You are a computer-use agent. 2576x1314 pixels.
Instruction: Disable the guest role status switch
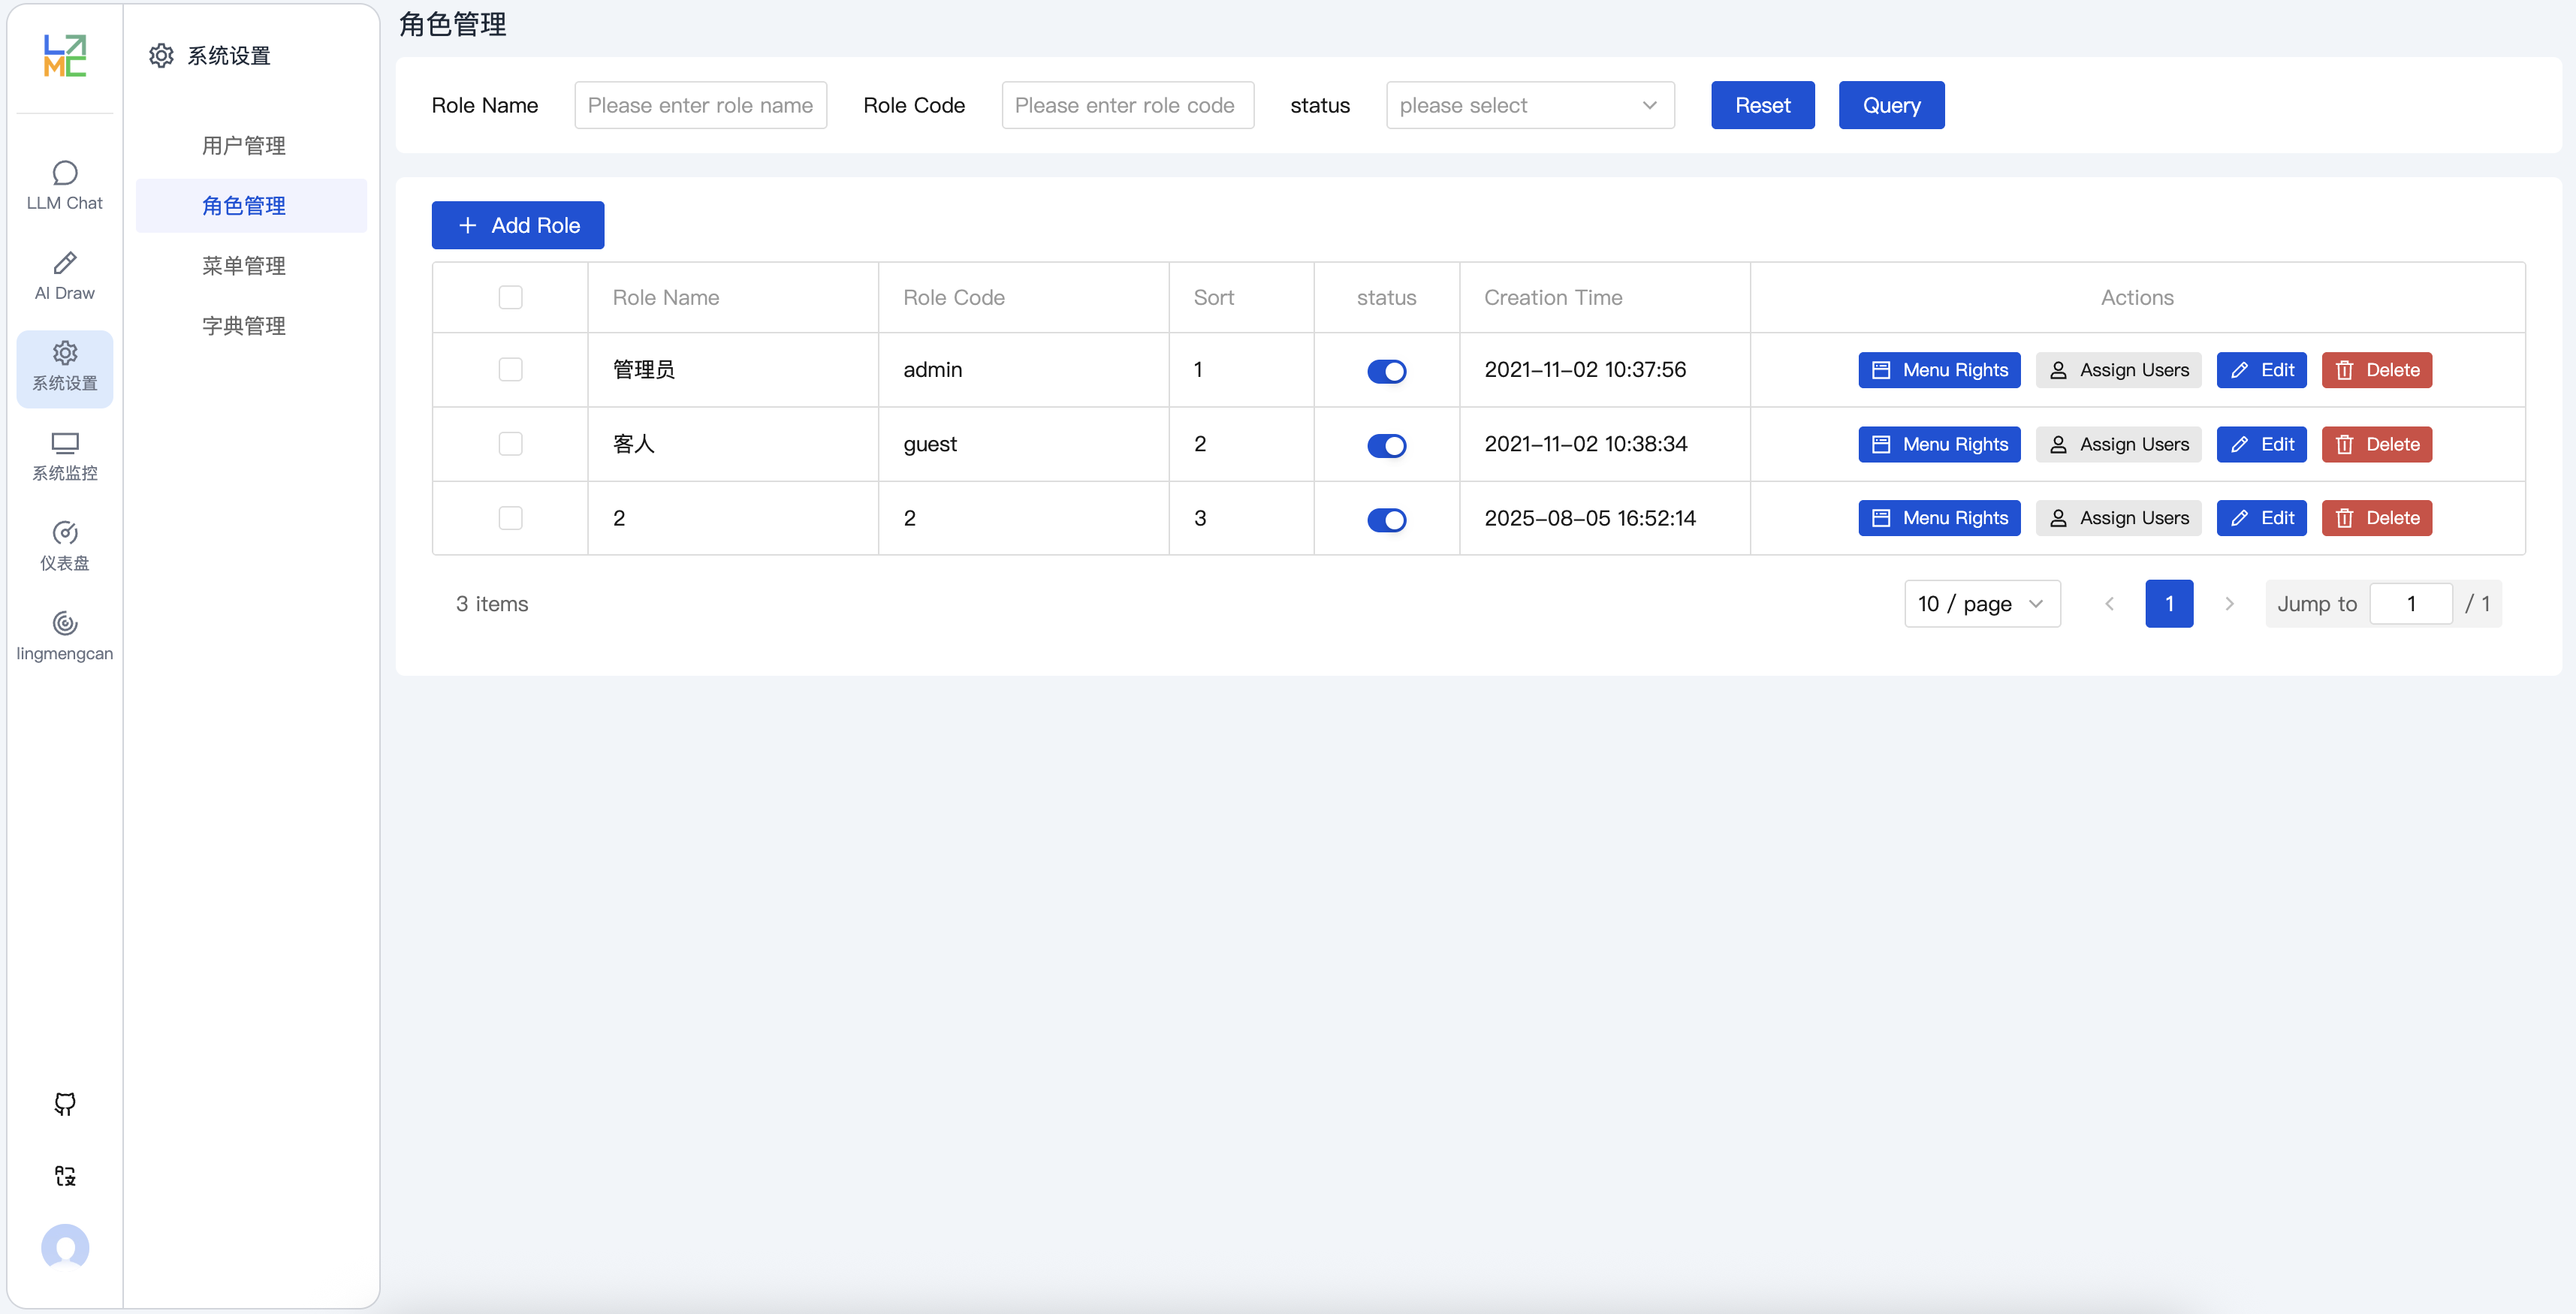[x=1386, y=445]
